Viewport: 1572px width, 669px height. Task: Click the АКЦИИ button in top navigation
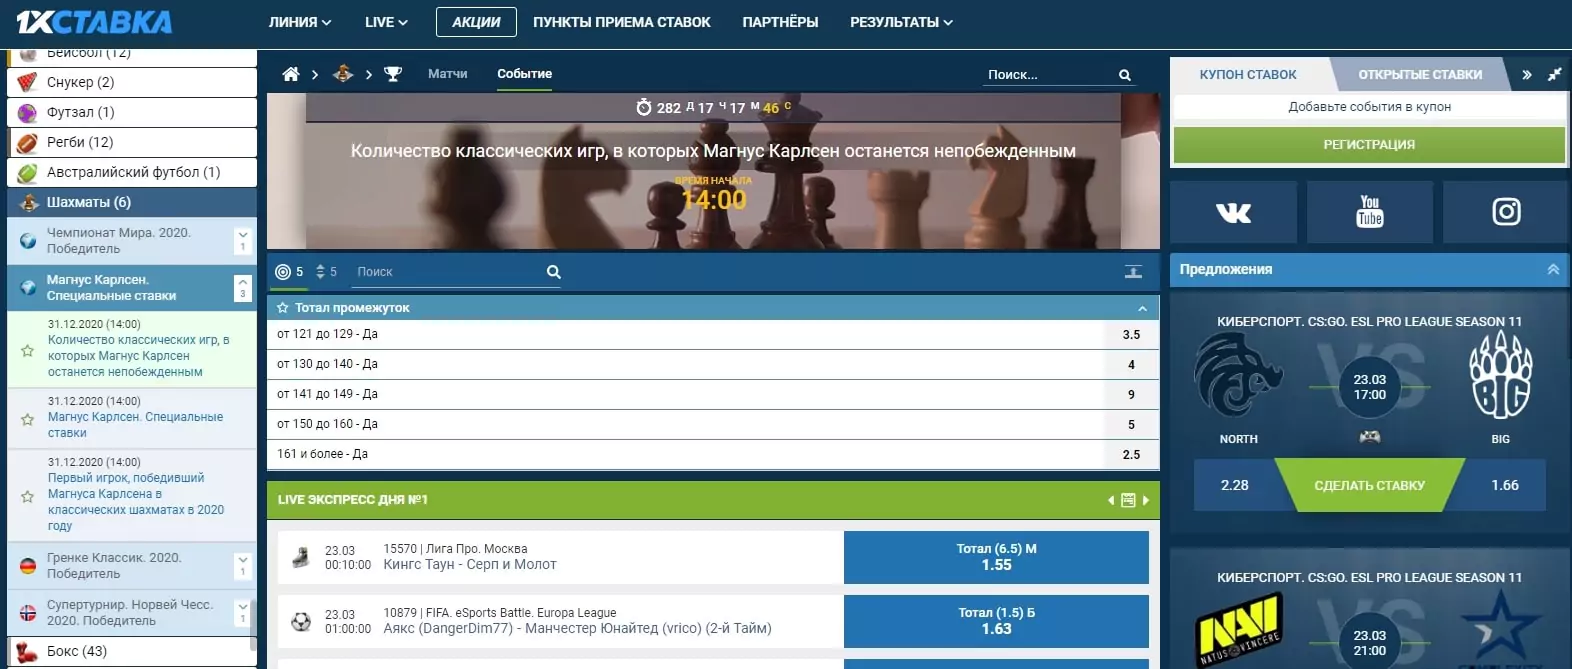pyautogui.click(x=476, y=22)
